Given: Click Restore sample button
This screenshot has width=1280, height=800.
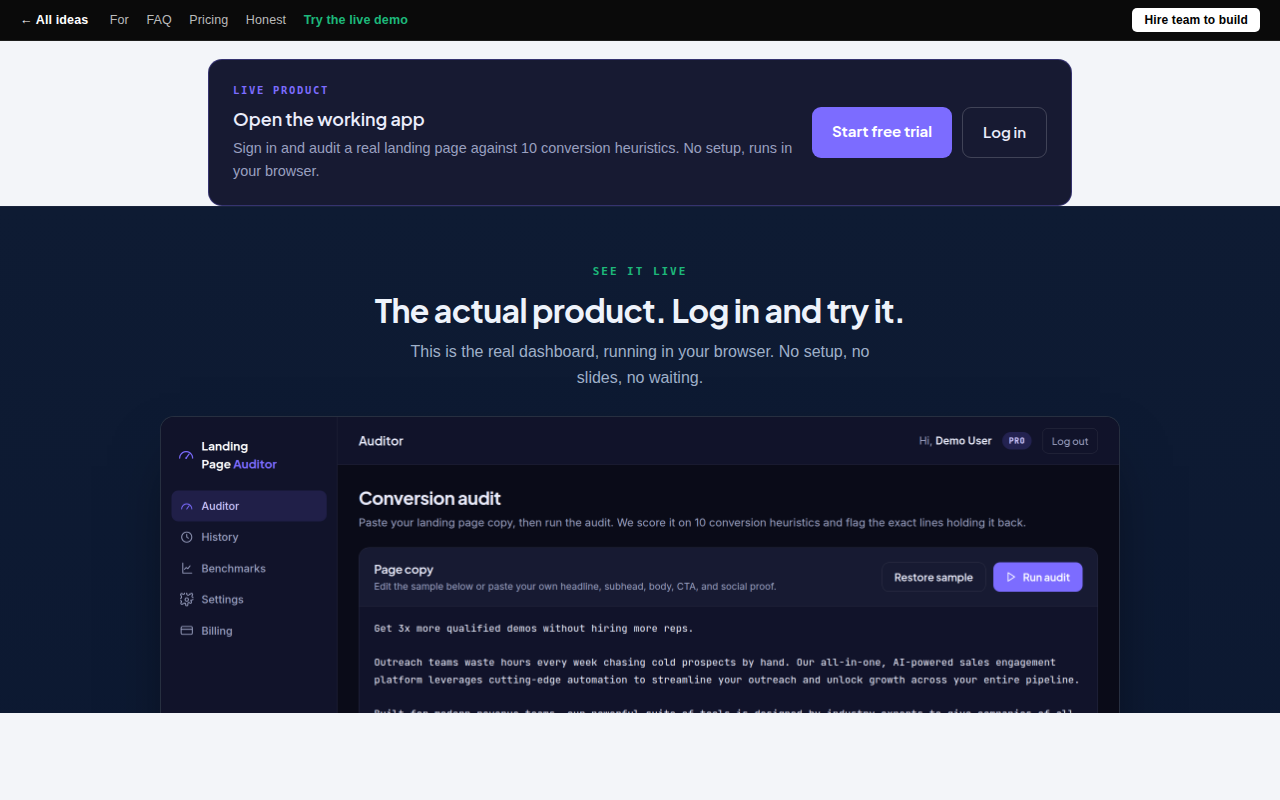Looking at the screenshot, I should [x=933, y=577].
